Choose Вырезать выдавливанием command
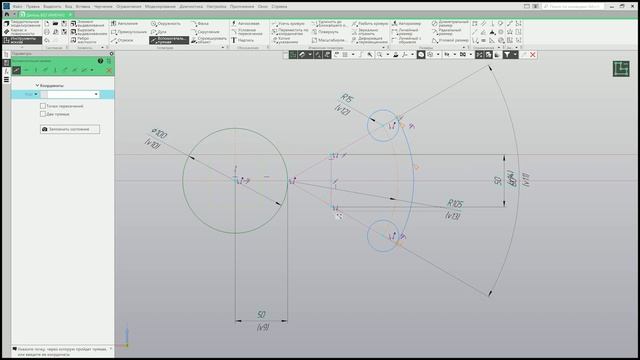The width and height of the screenshot is (640, 360). [x=88, y=32]
